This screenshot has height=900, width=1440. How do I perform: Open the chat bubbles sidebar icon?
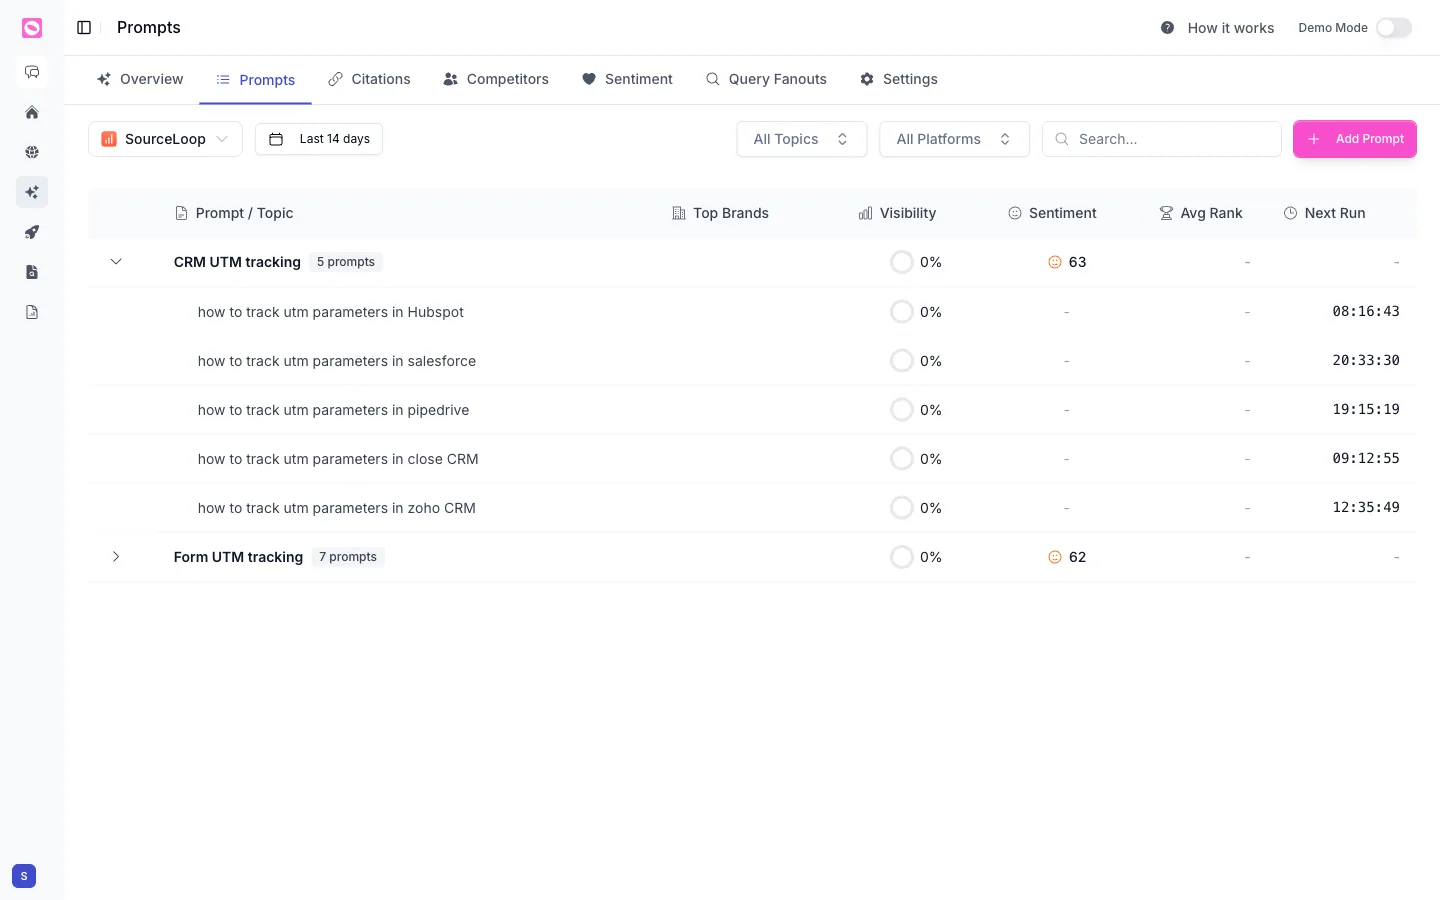point(32,72)
